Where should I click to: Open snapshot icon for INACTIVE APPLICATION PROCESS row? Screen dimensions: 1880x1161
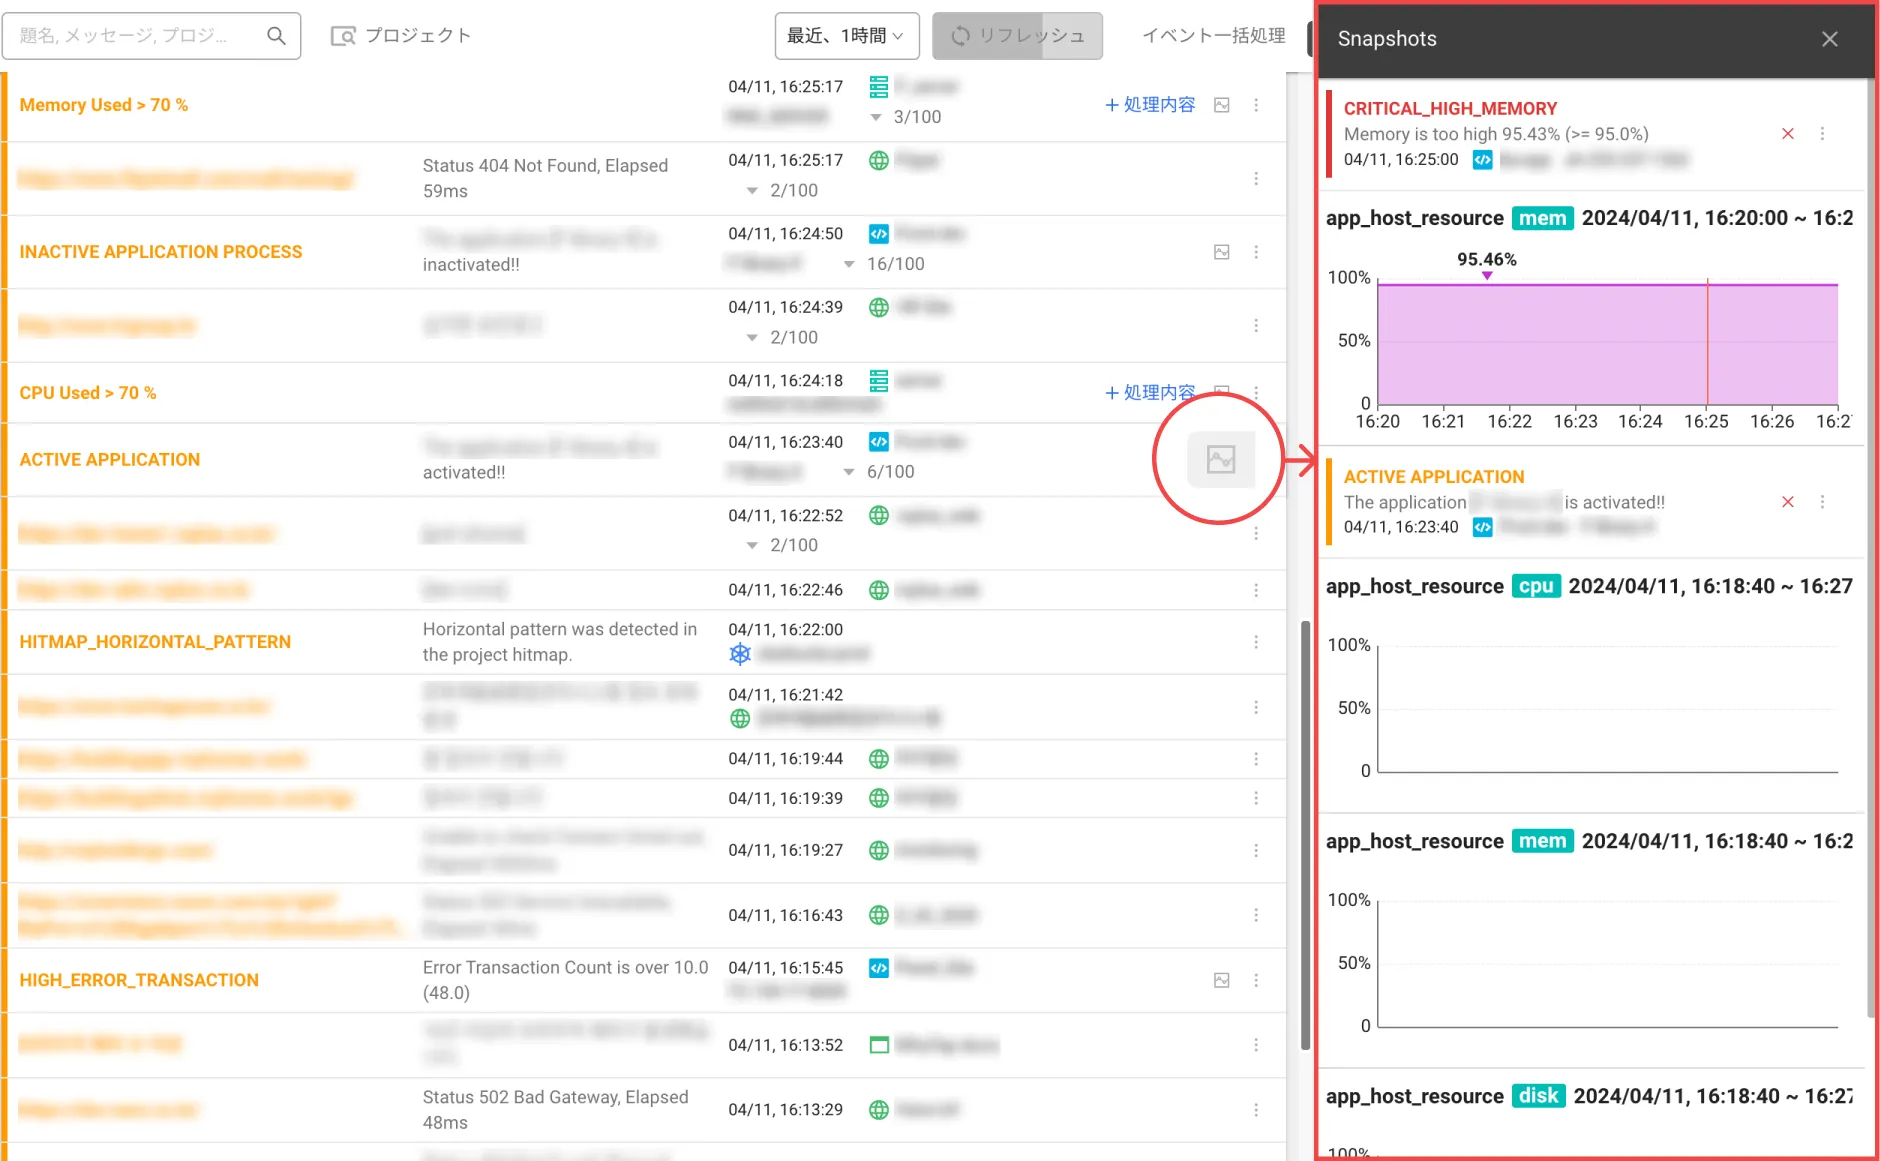[x=1221, y=252]
